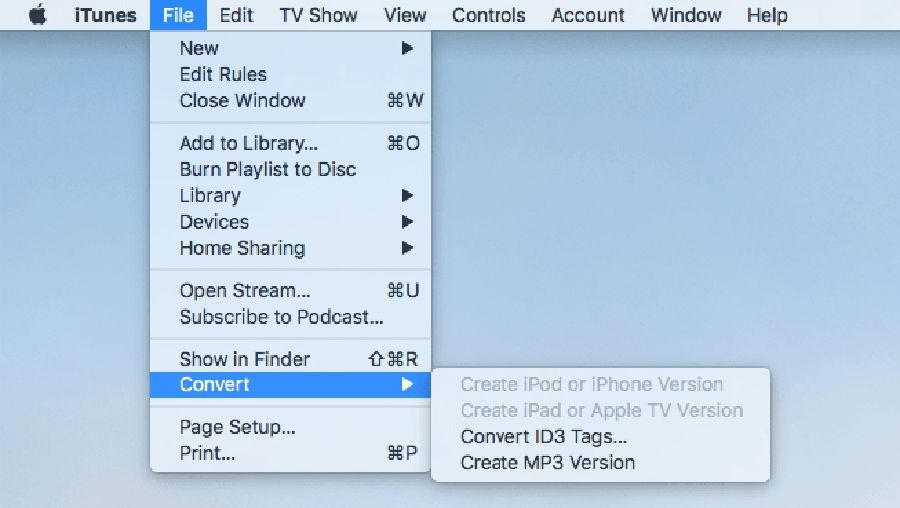The height and width of the screenshot is (508, 900).
Task: Close the open File menu
Action: pos(178,15)
